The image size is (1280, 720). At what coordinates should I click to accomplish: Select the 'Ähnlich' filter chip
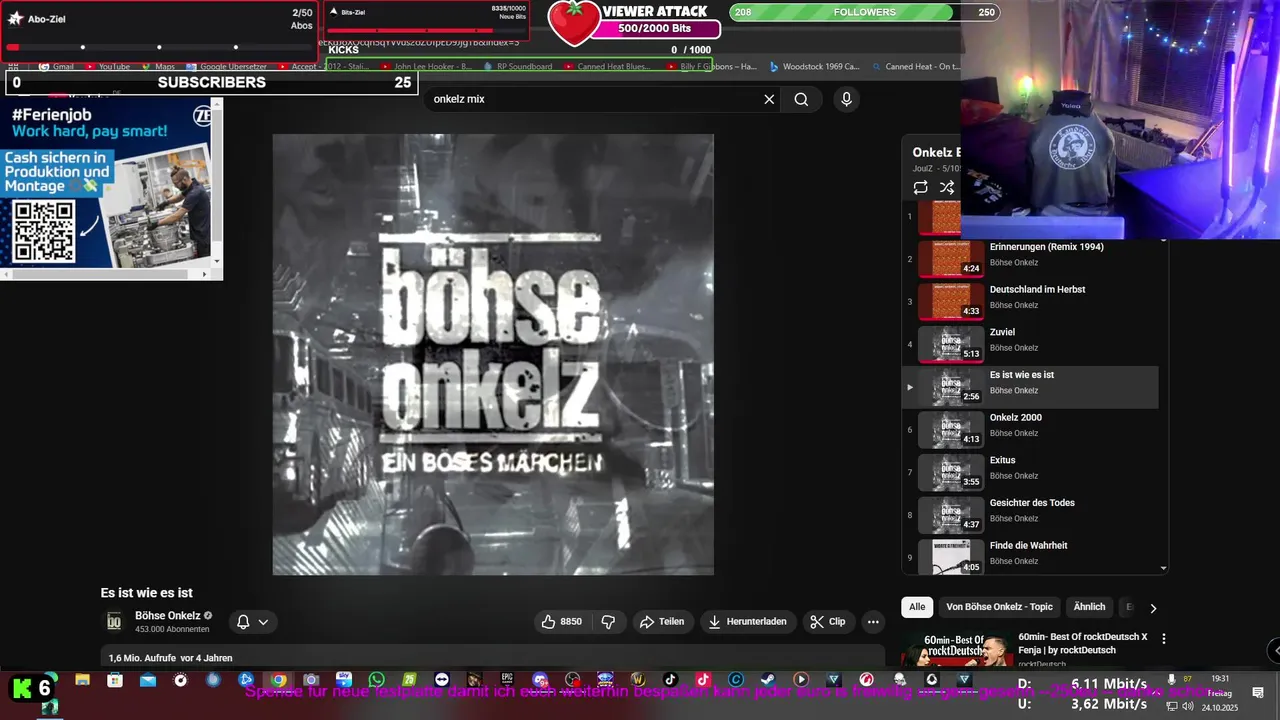(x=1089, y=607)
